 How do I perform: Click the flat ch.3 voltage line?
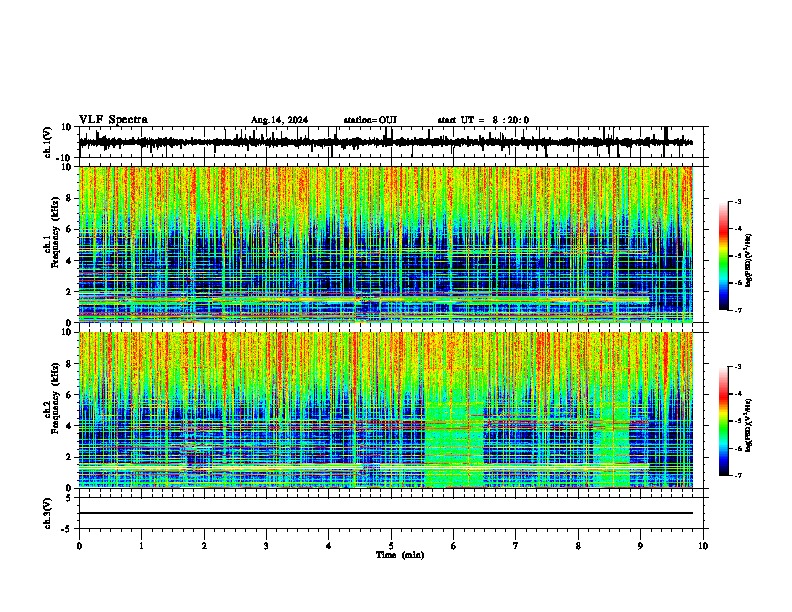point(385,513)
